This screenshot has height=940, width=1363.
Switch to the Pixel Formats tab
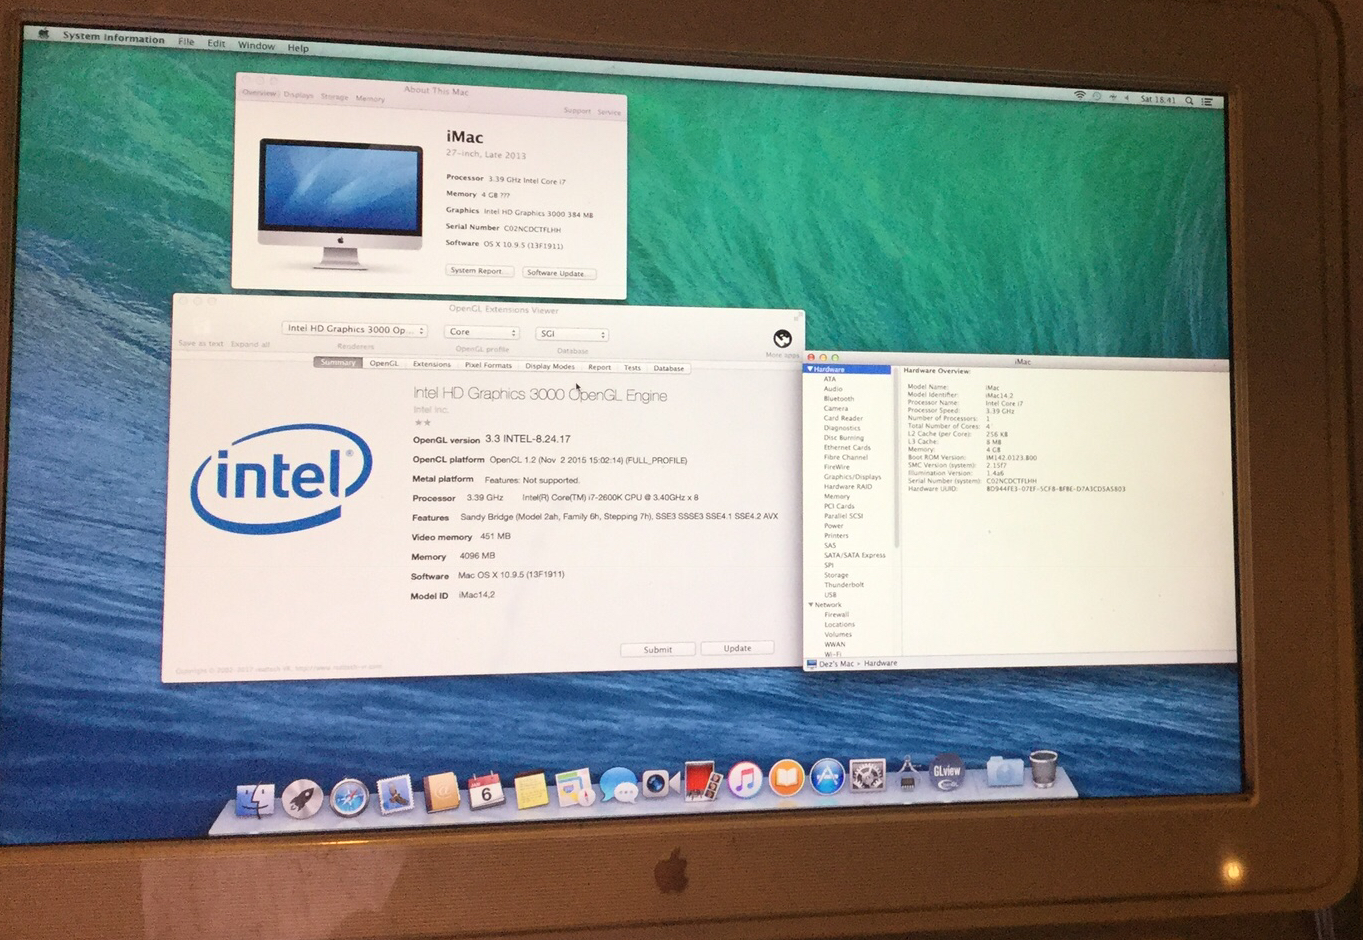pos(488,365)
